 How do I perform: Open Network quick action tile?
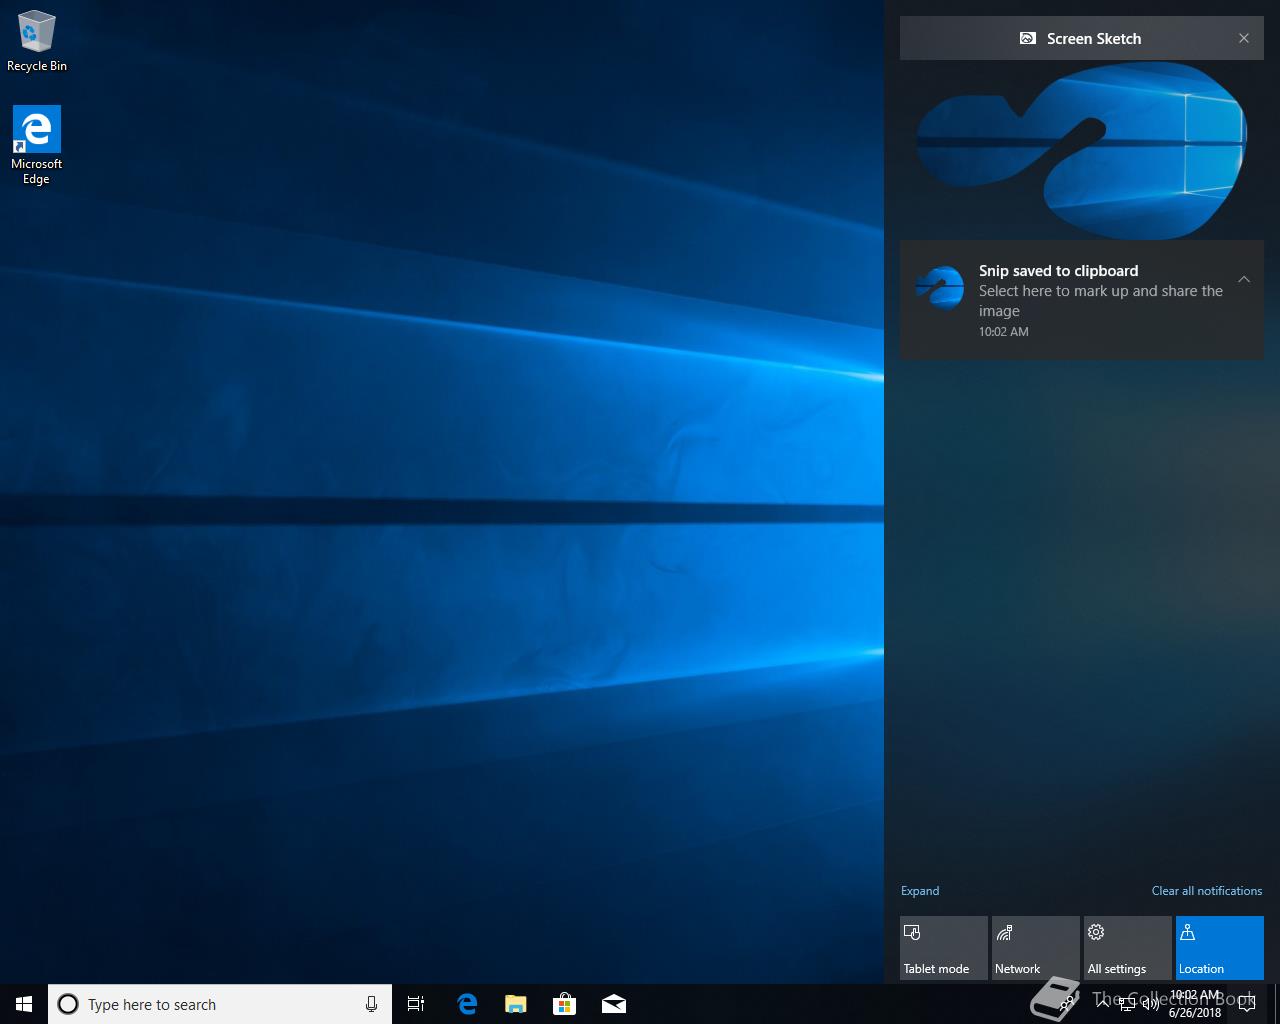click(x=1036, y=948)
